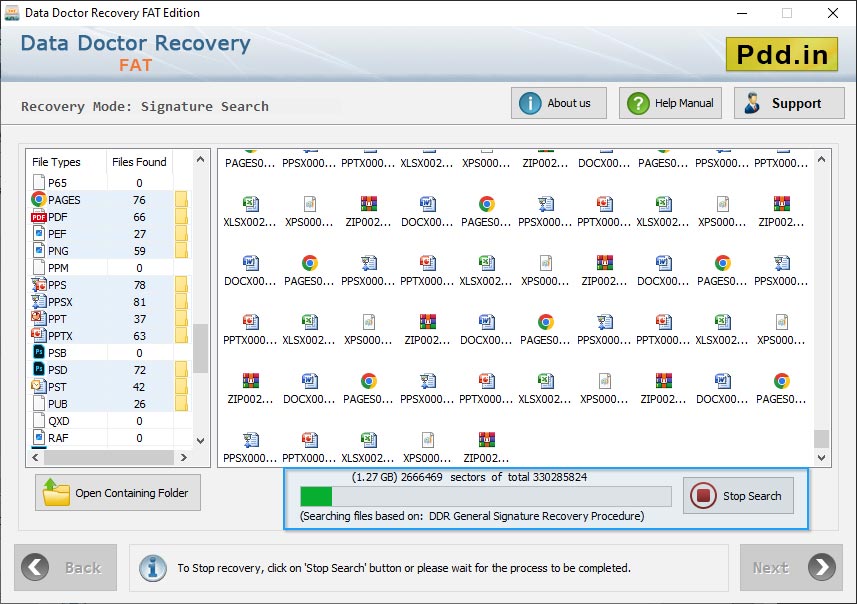Click recovered files pane scrollbar thumb
Image resolution: width=857 pixels, height=604 pixels.
coord(821,438)
